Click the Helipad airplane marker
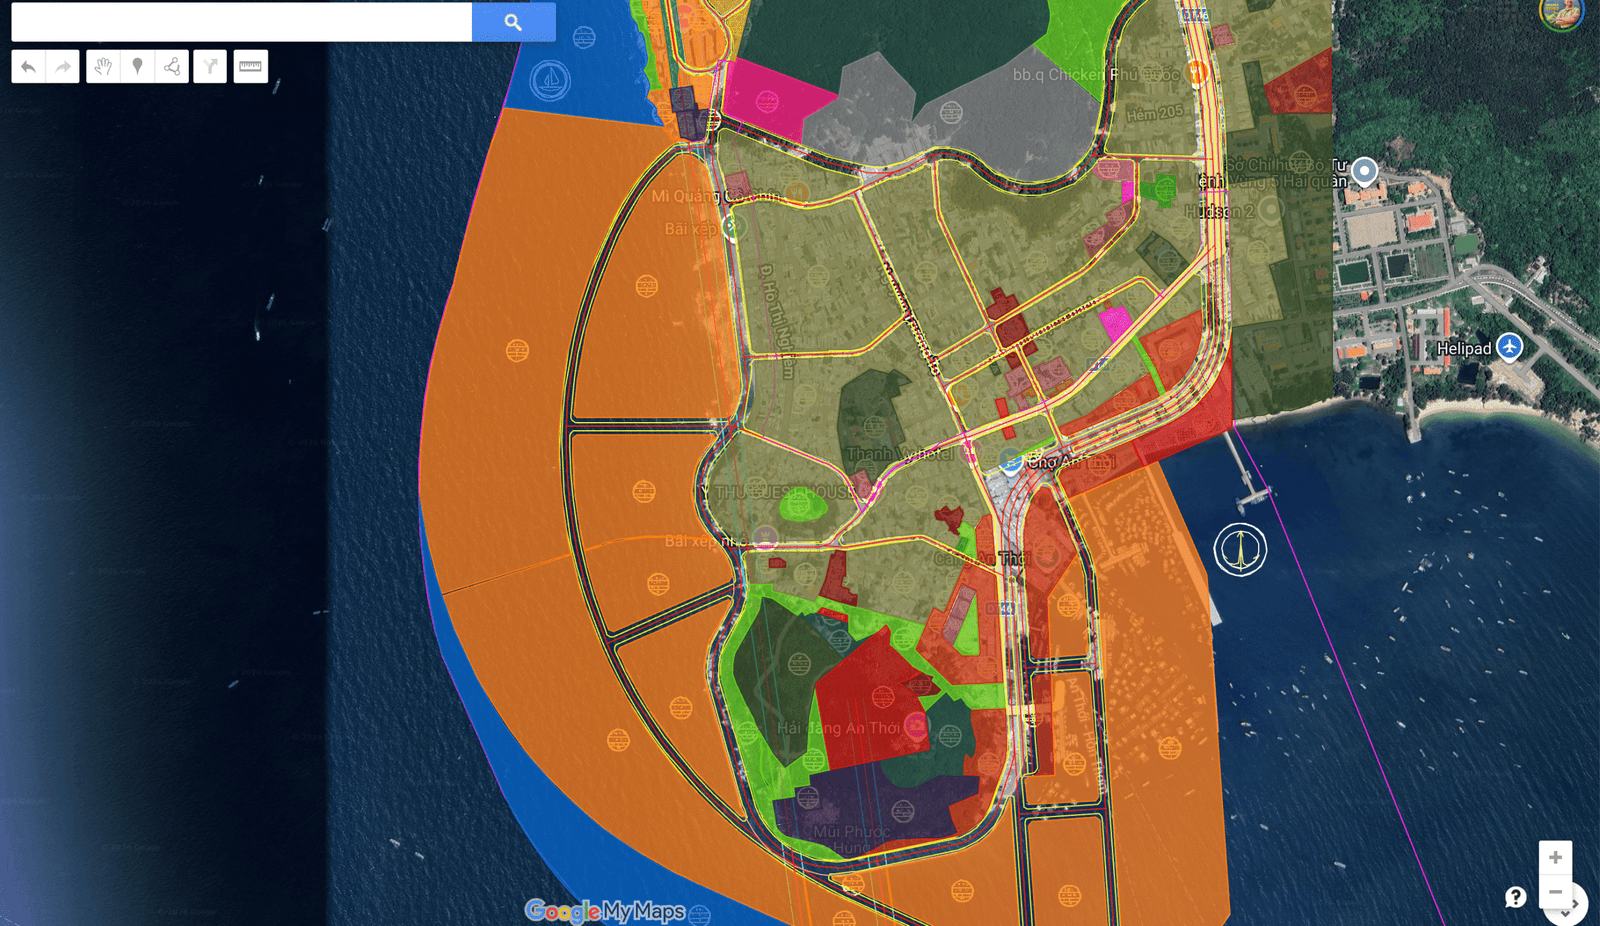This screenshot has width=1600, height=926. pos(1509,347)
